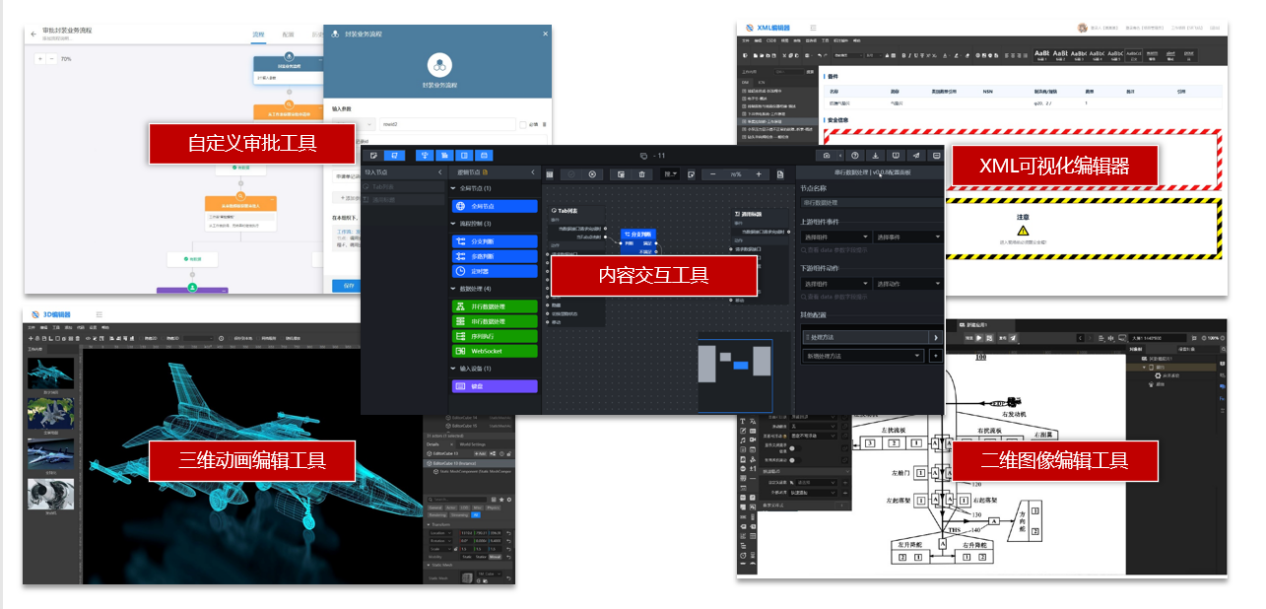Select the 多路判断 node button

[494, 256]
